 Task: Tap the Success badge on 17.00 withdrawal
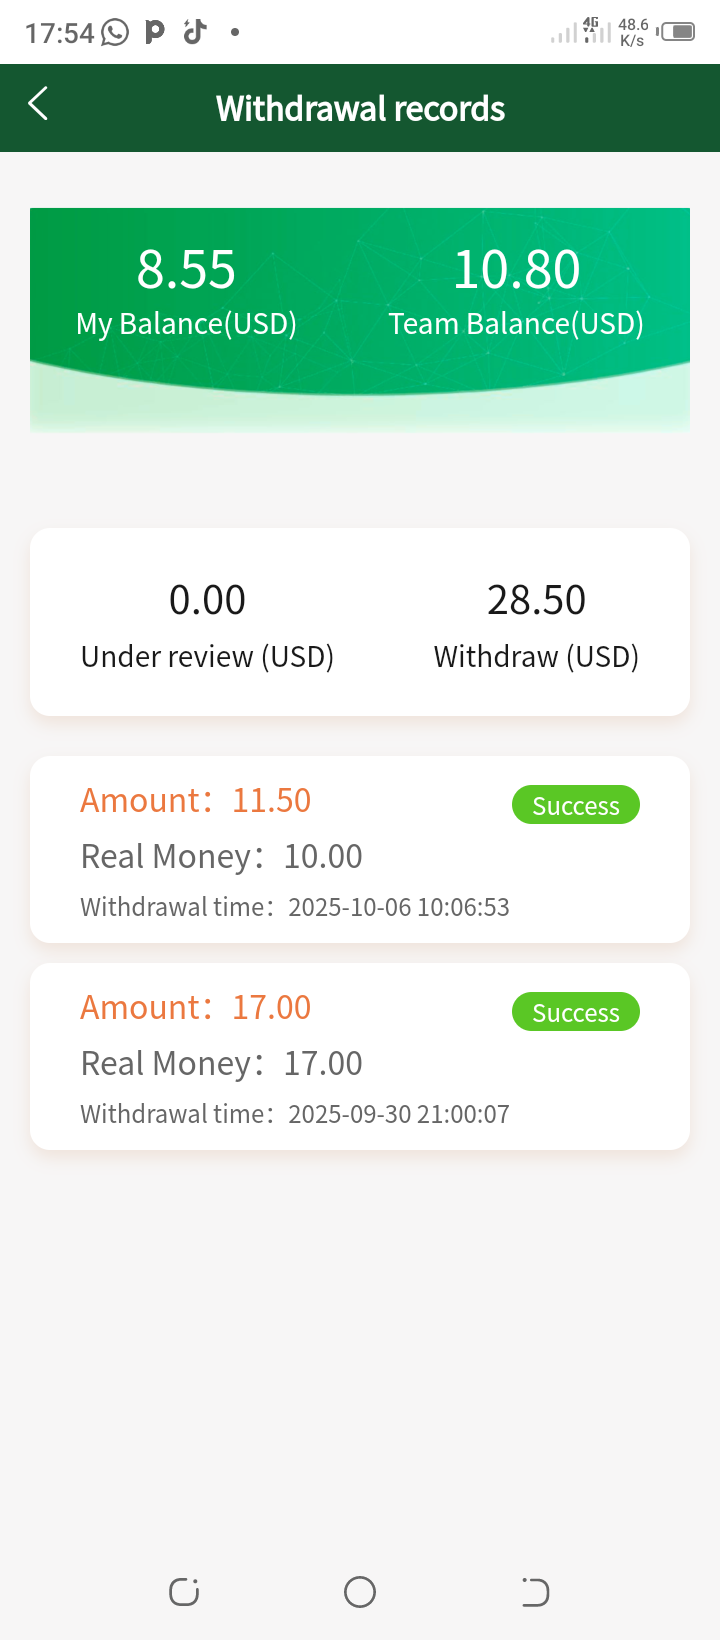point(575,1012)
